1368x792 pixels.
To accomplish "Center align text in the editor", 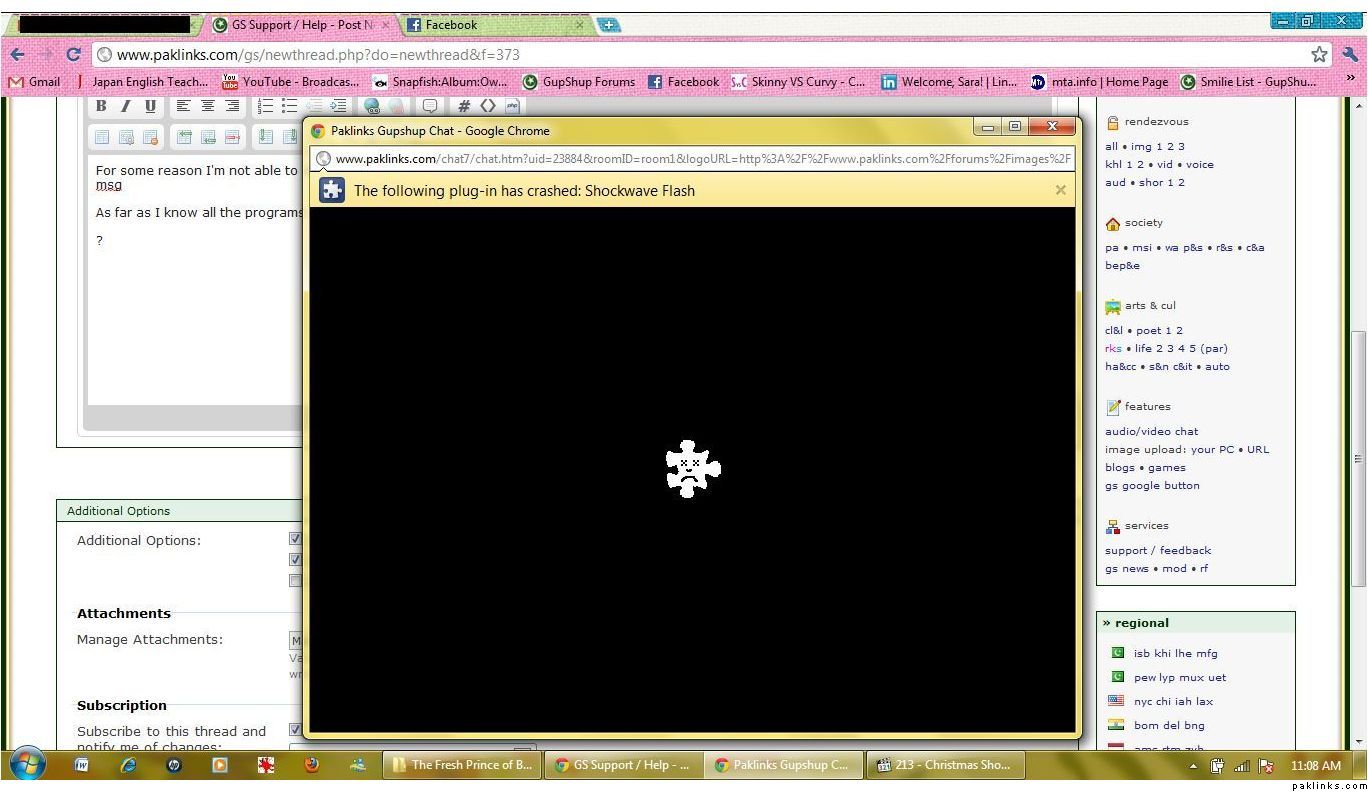I will pos(208,106).
